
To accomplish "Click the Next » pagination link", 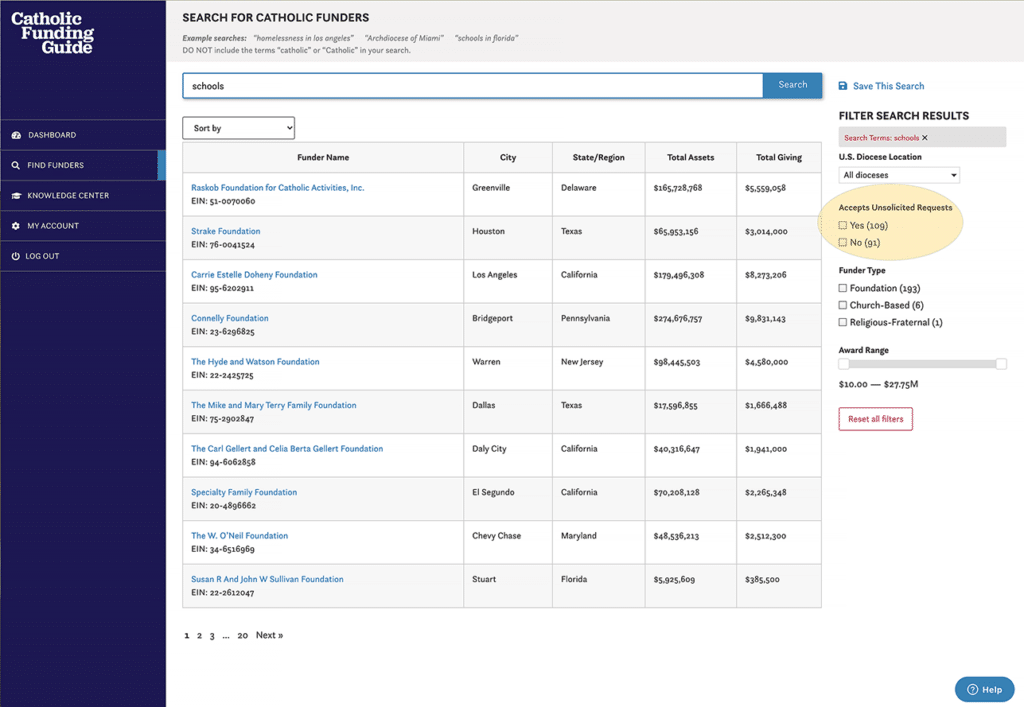I will click(x=269, y=635).
